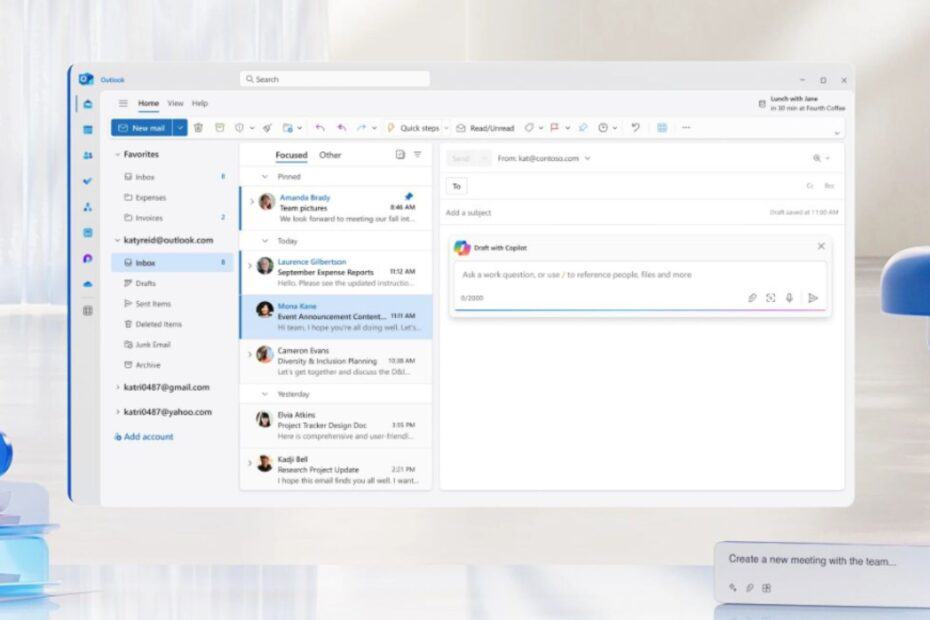
Task: Toggle the hamburger navigation pane button
Action: coord(123,103)
